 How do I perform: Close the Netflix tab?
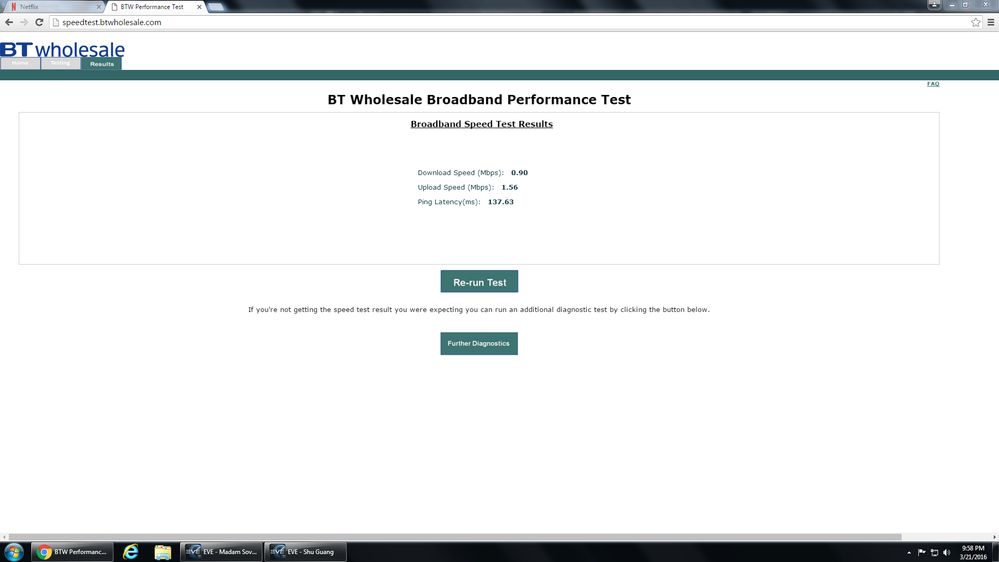tap(98, 7)
